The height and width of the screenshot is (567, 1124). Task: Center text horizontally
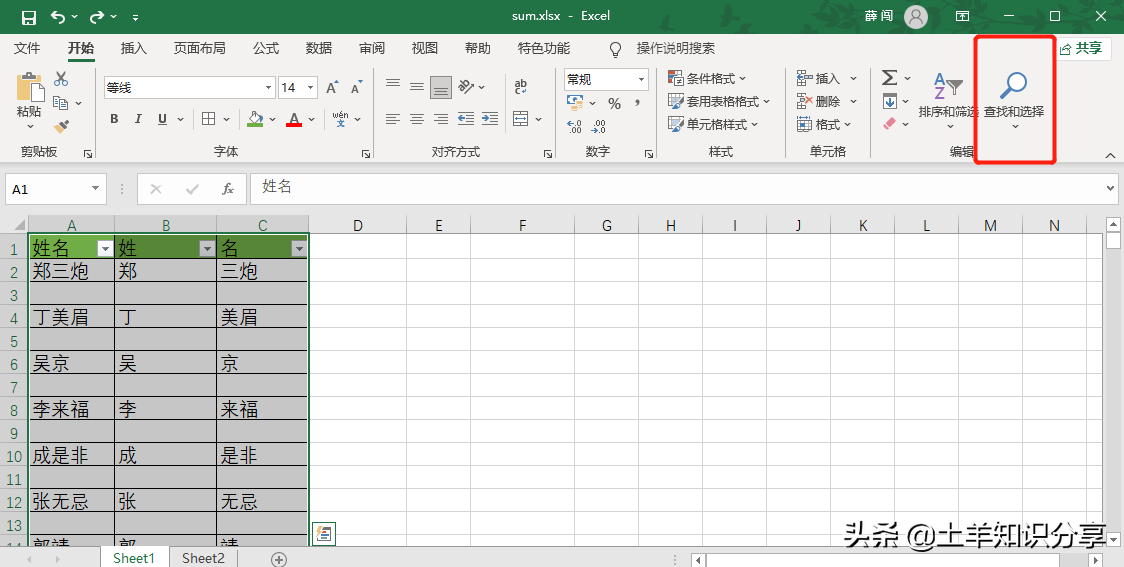tap(417, 119)
